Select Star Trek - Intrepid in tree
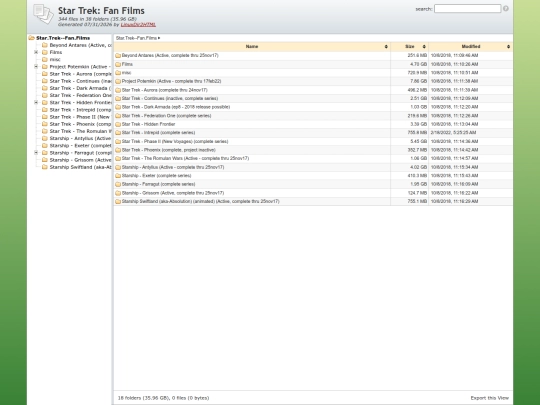 [80, 110]
